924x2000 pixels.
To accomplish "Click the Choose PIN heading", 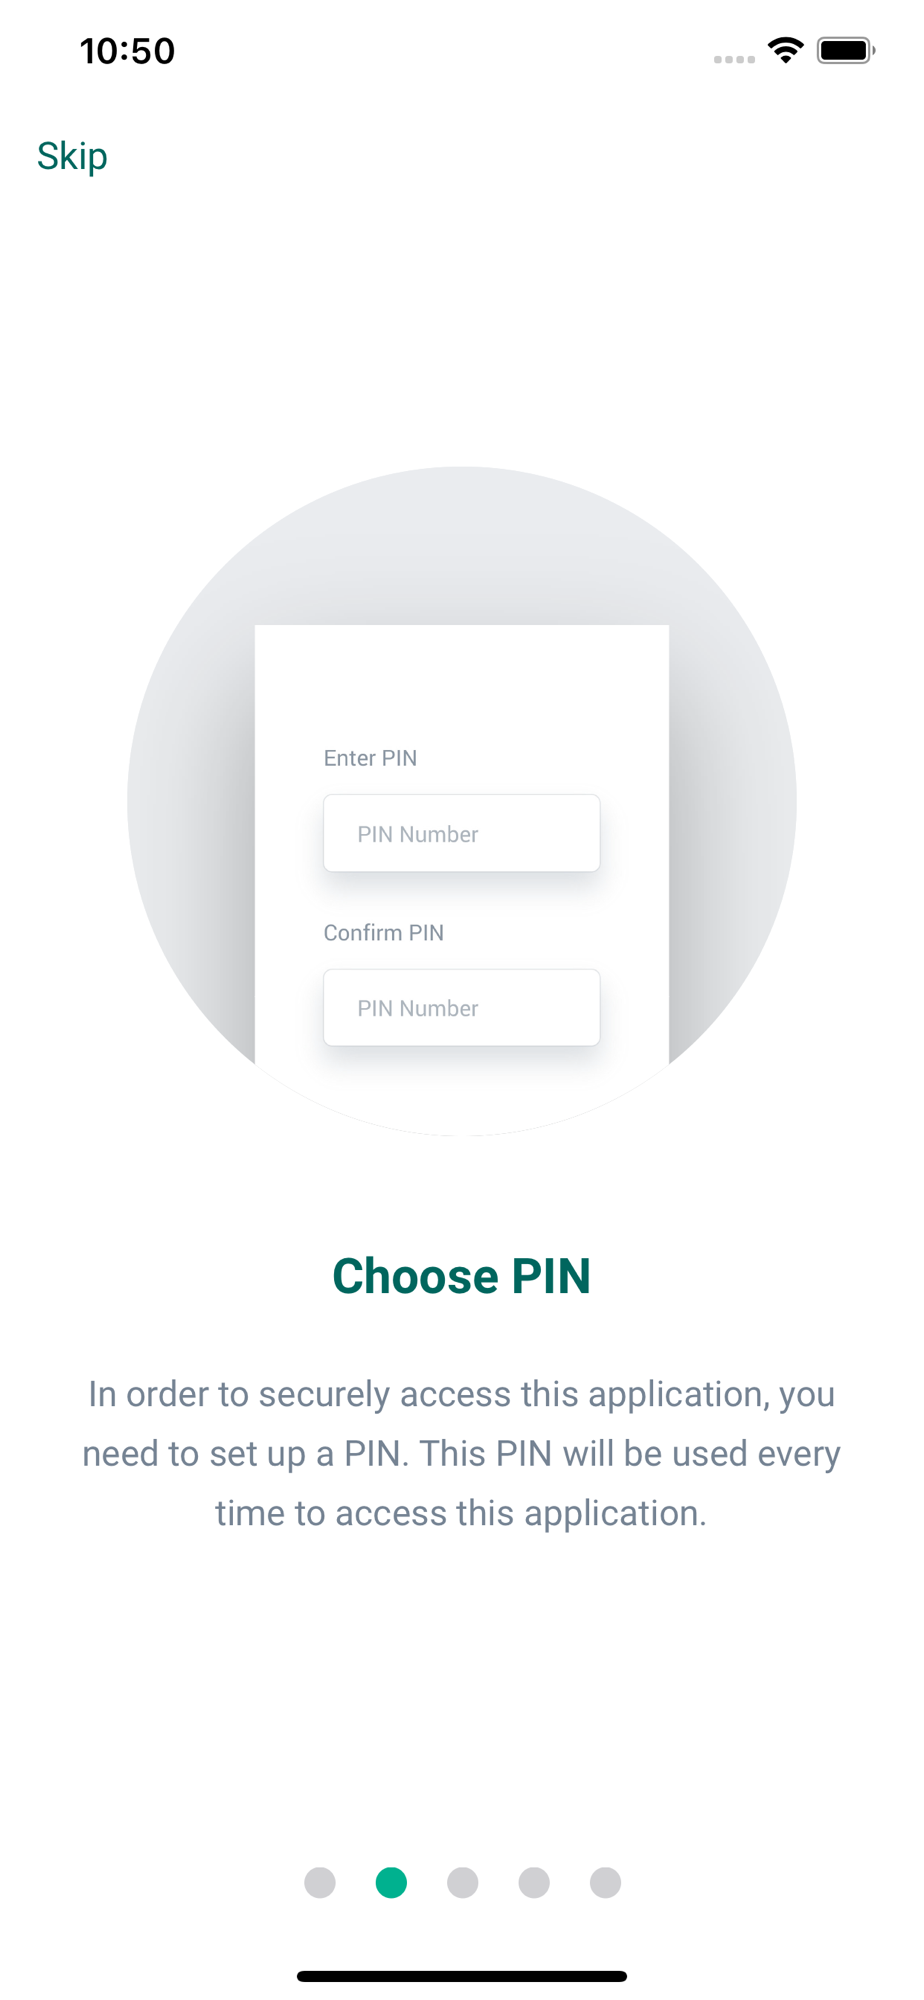I will (461, 1276).
